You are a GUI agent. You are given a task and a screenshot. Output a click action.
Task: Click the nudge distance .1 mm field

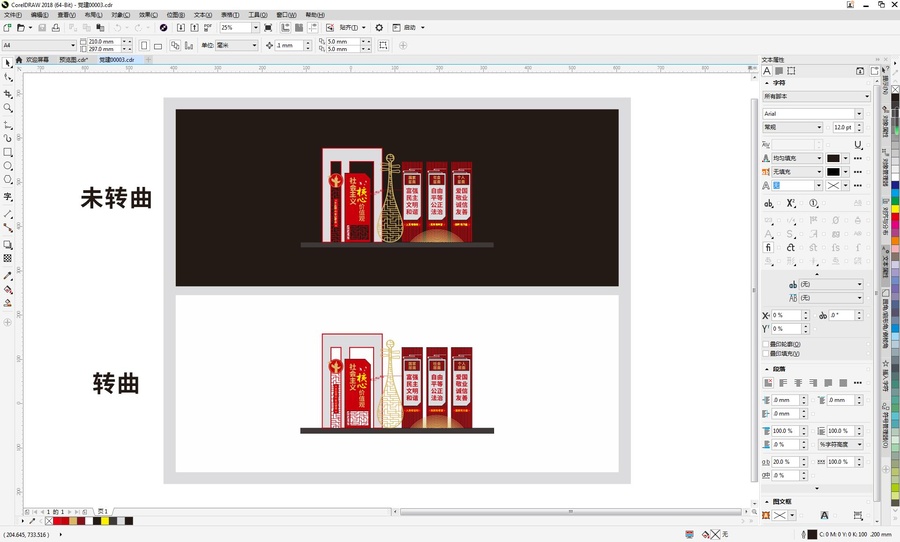click(289, 45)
